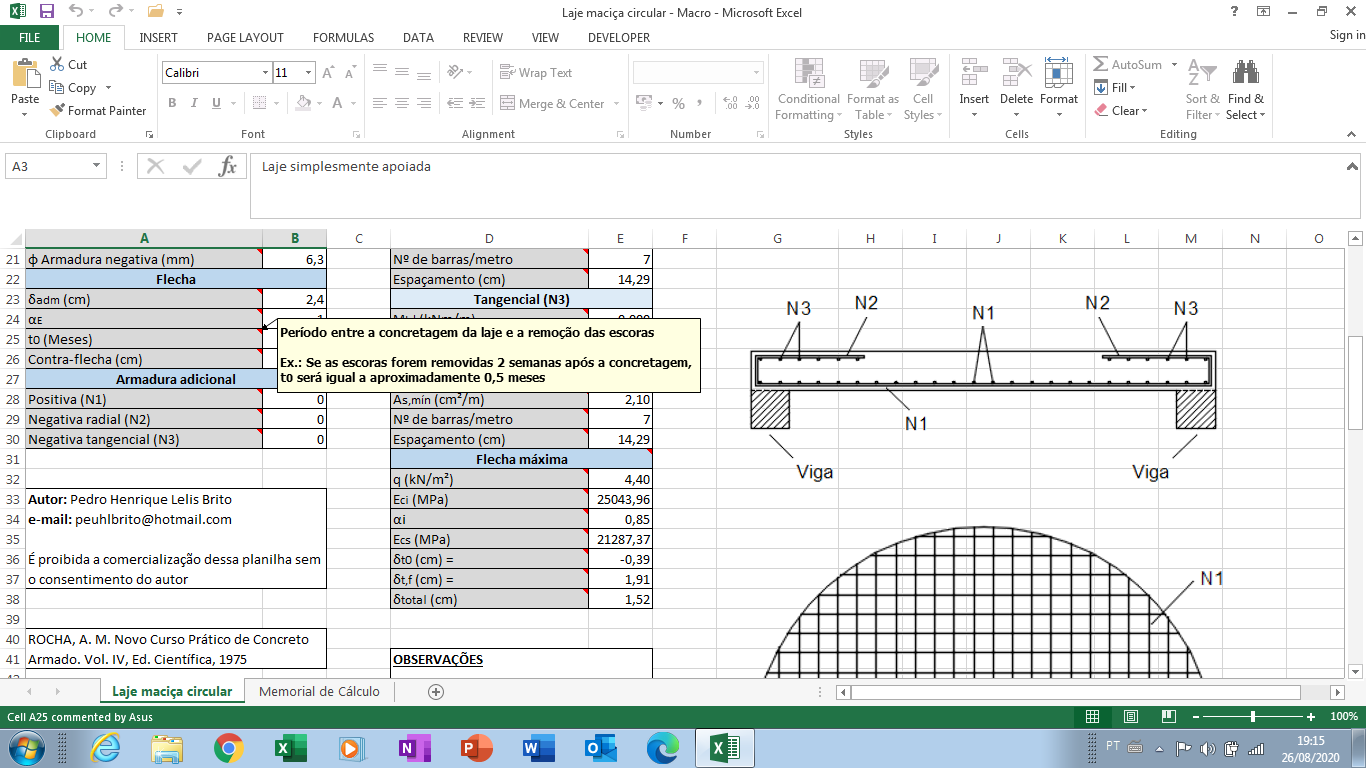Viewport: 1366px width, 768px height.
Task: Open Excel Help question mark
Action: point(1236,12)
